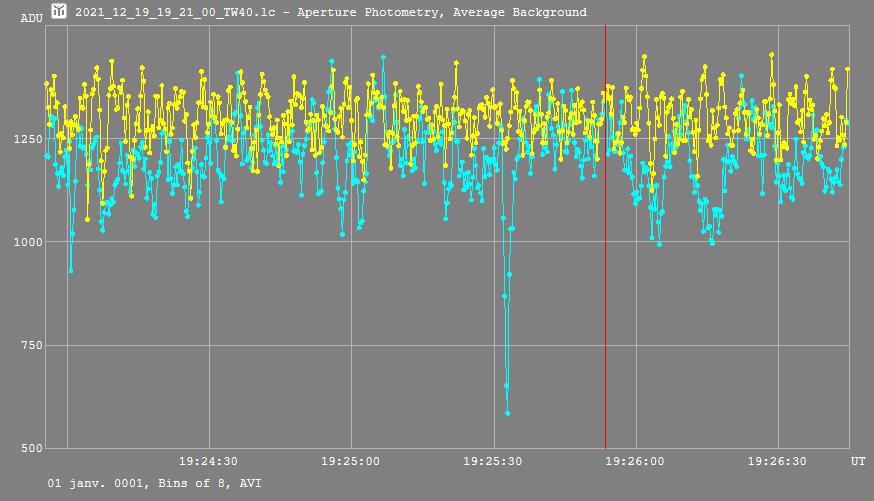Click the tallest cyan peak near 19:25:05
Screen dimensions: 874x501
(x=383, y=58)
